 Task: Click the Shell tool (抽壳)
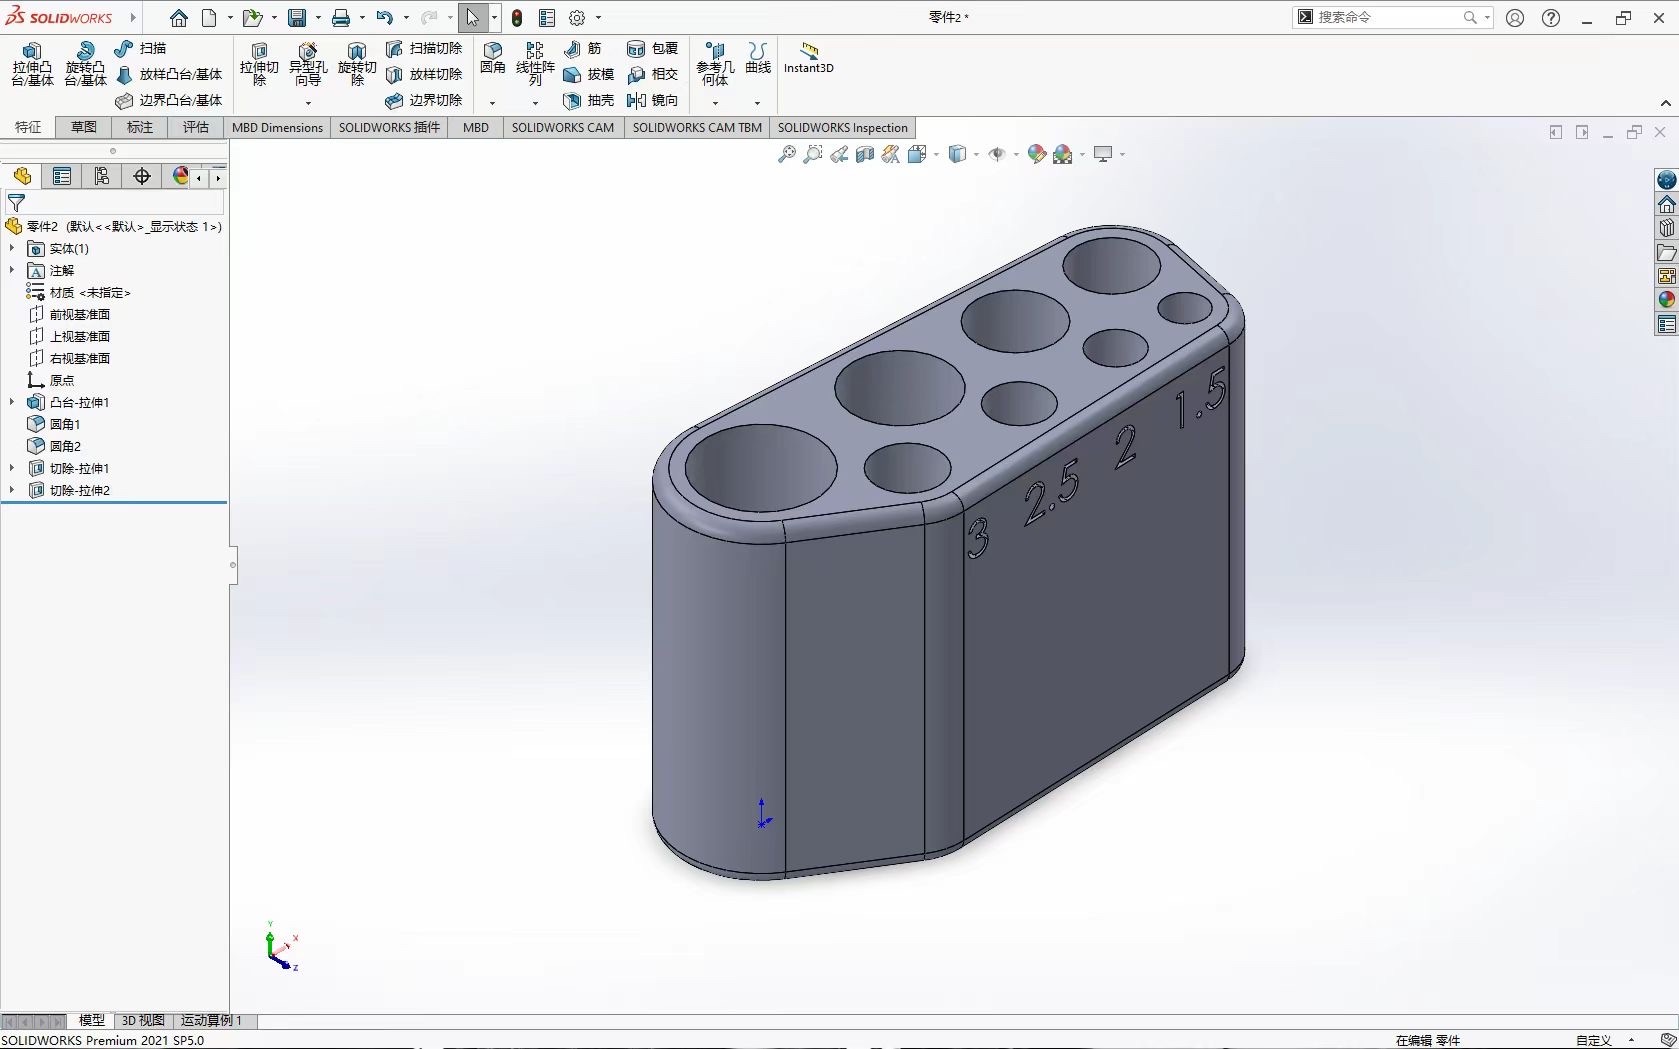point(589,100)
